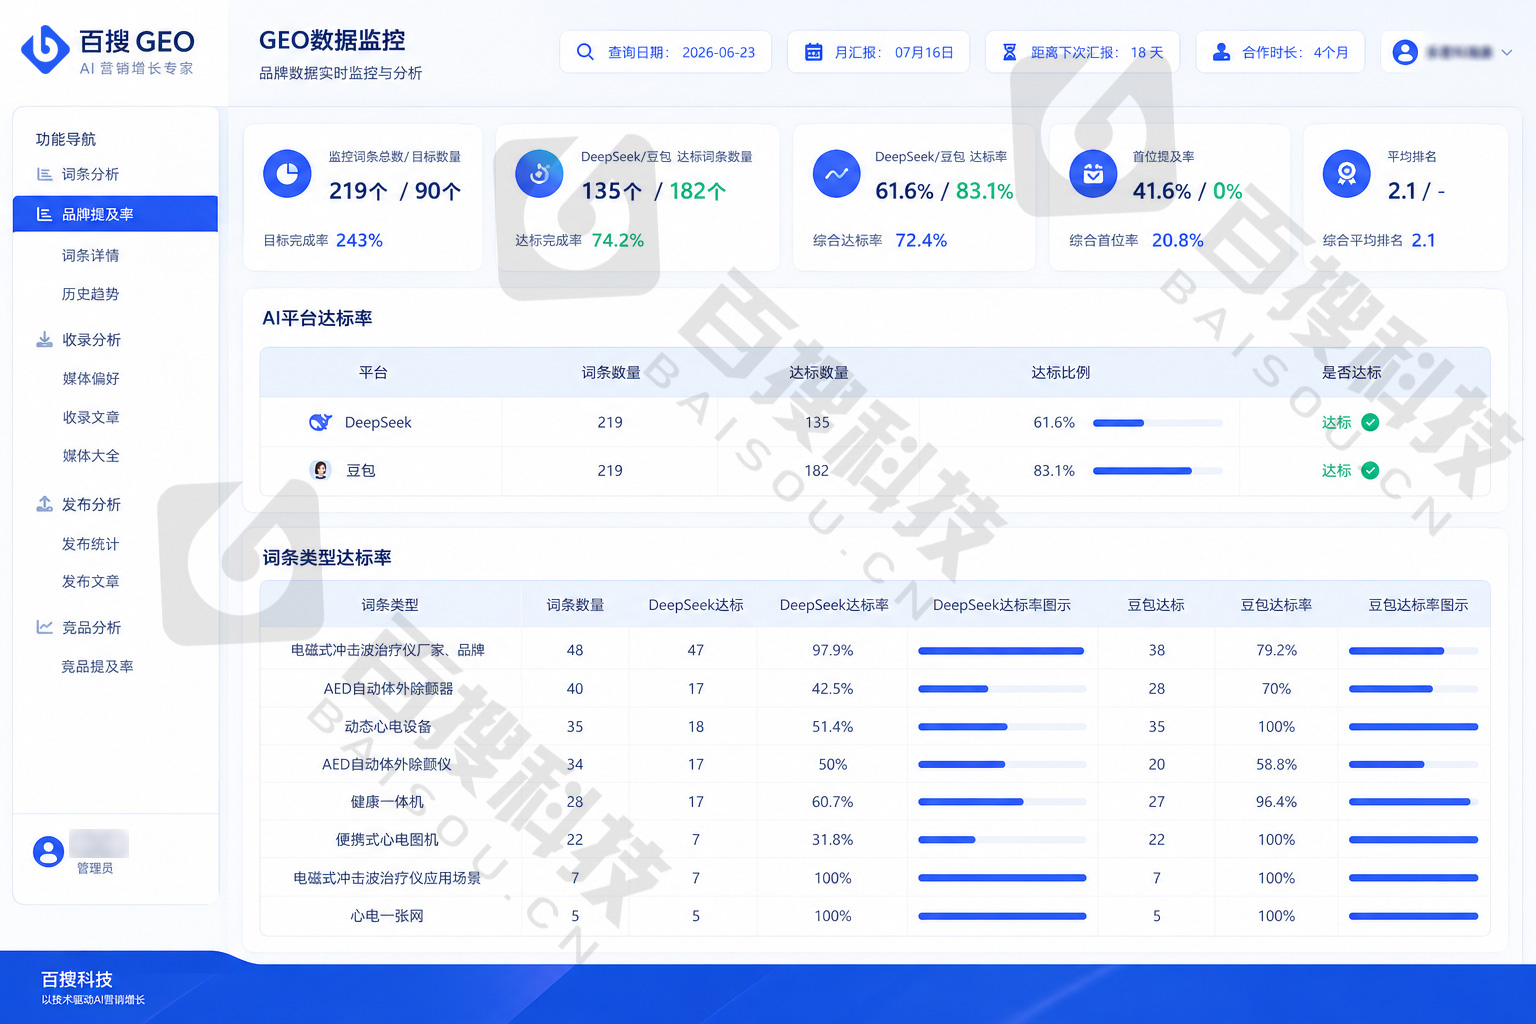
Task: Click 目标完成率 243% value
Action: (359, 240)
